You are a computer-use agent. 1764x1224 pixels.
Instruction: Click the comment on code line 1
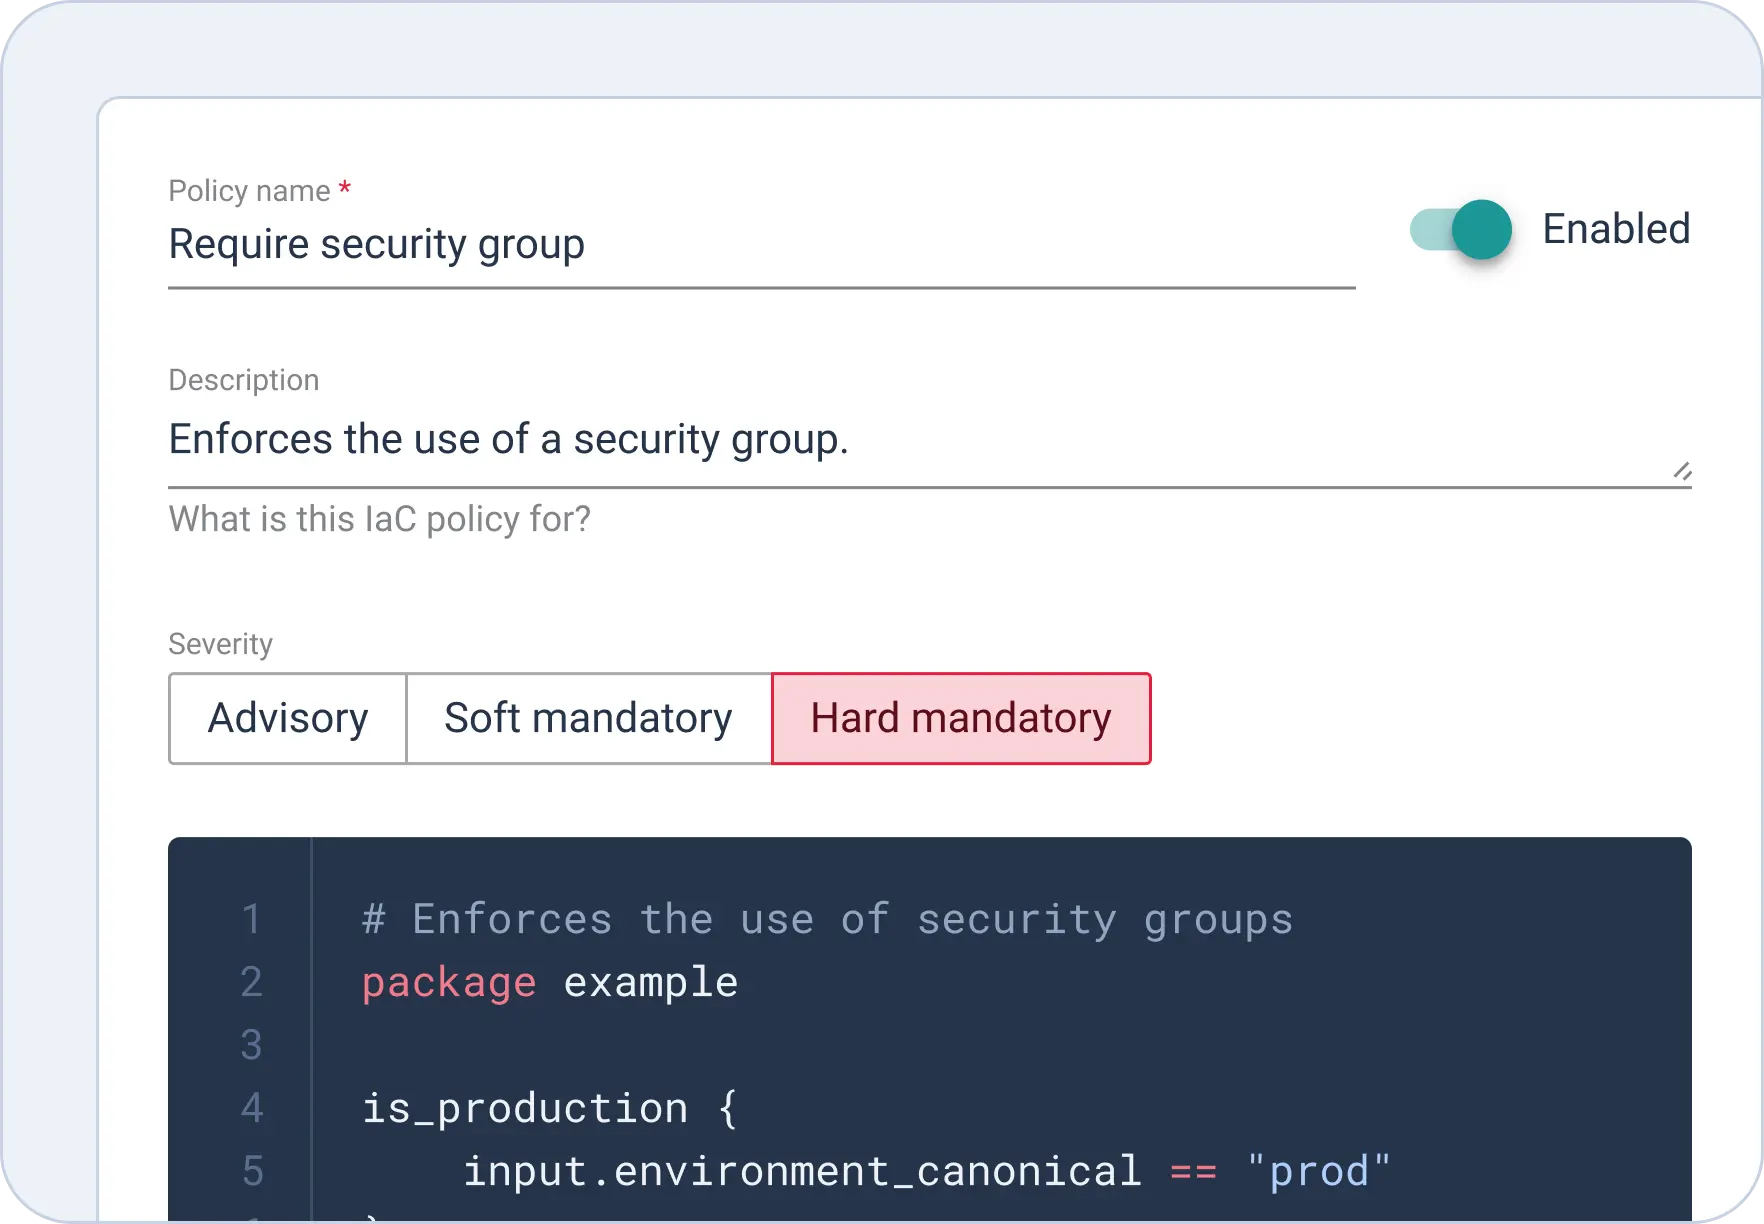point(827,920)
